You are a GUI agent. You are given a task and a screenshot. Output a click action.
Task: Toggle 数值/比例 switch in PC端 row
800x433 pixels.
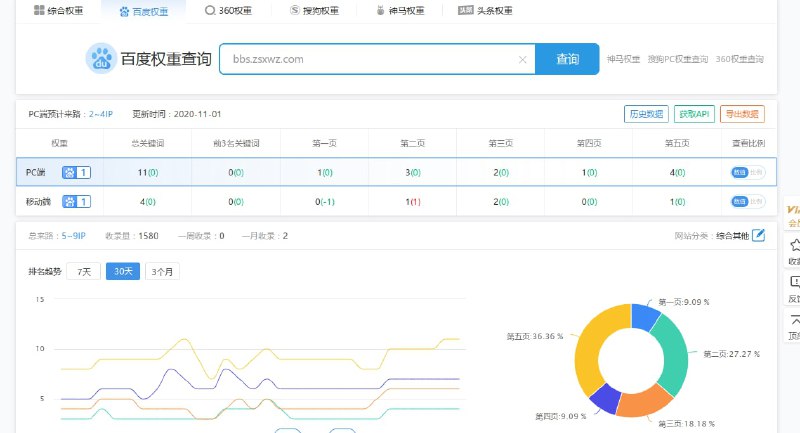click(x=748, y=172)
